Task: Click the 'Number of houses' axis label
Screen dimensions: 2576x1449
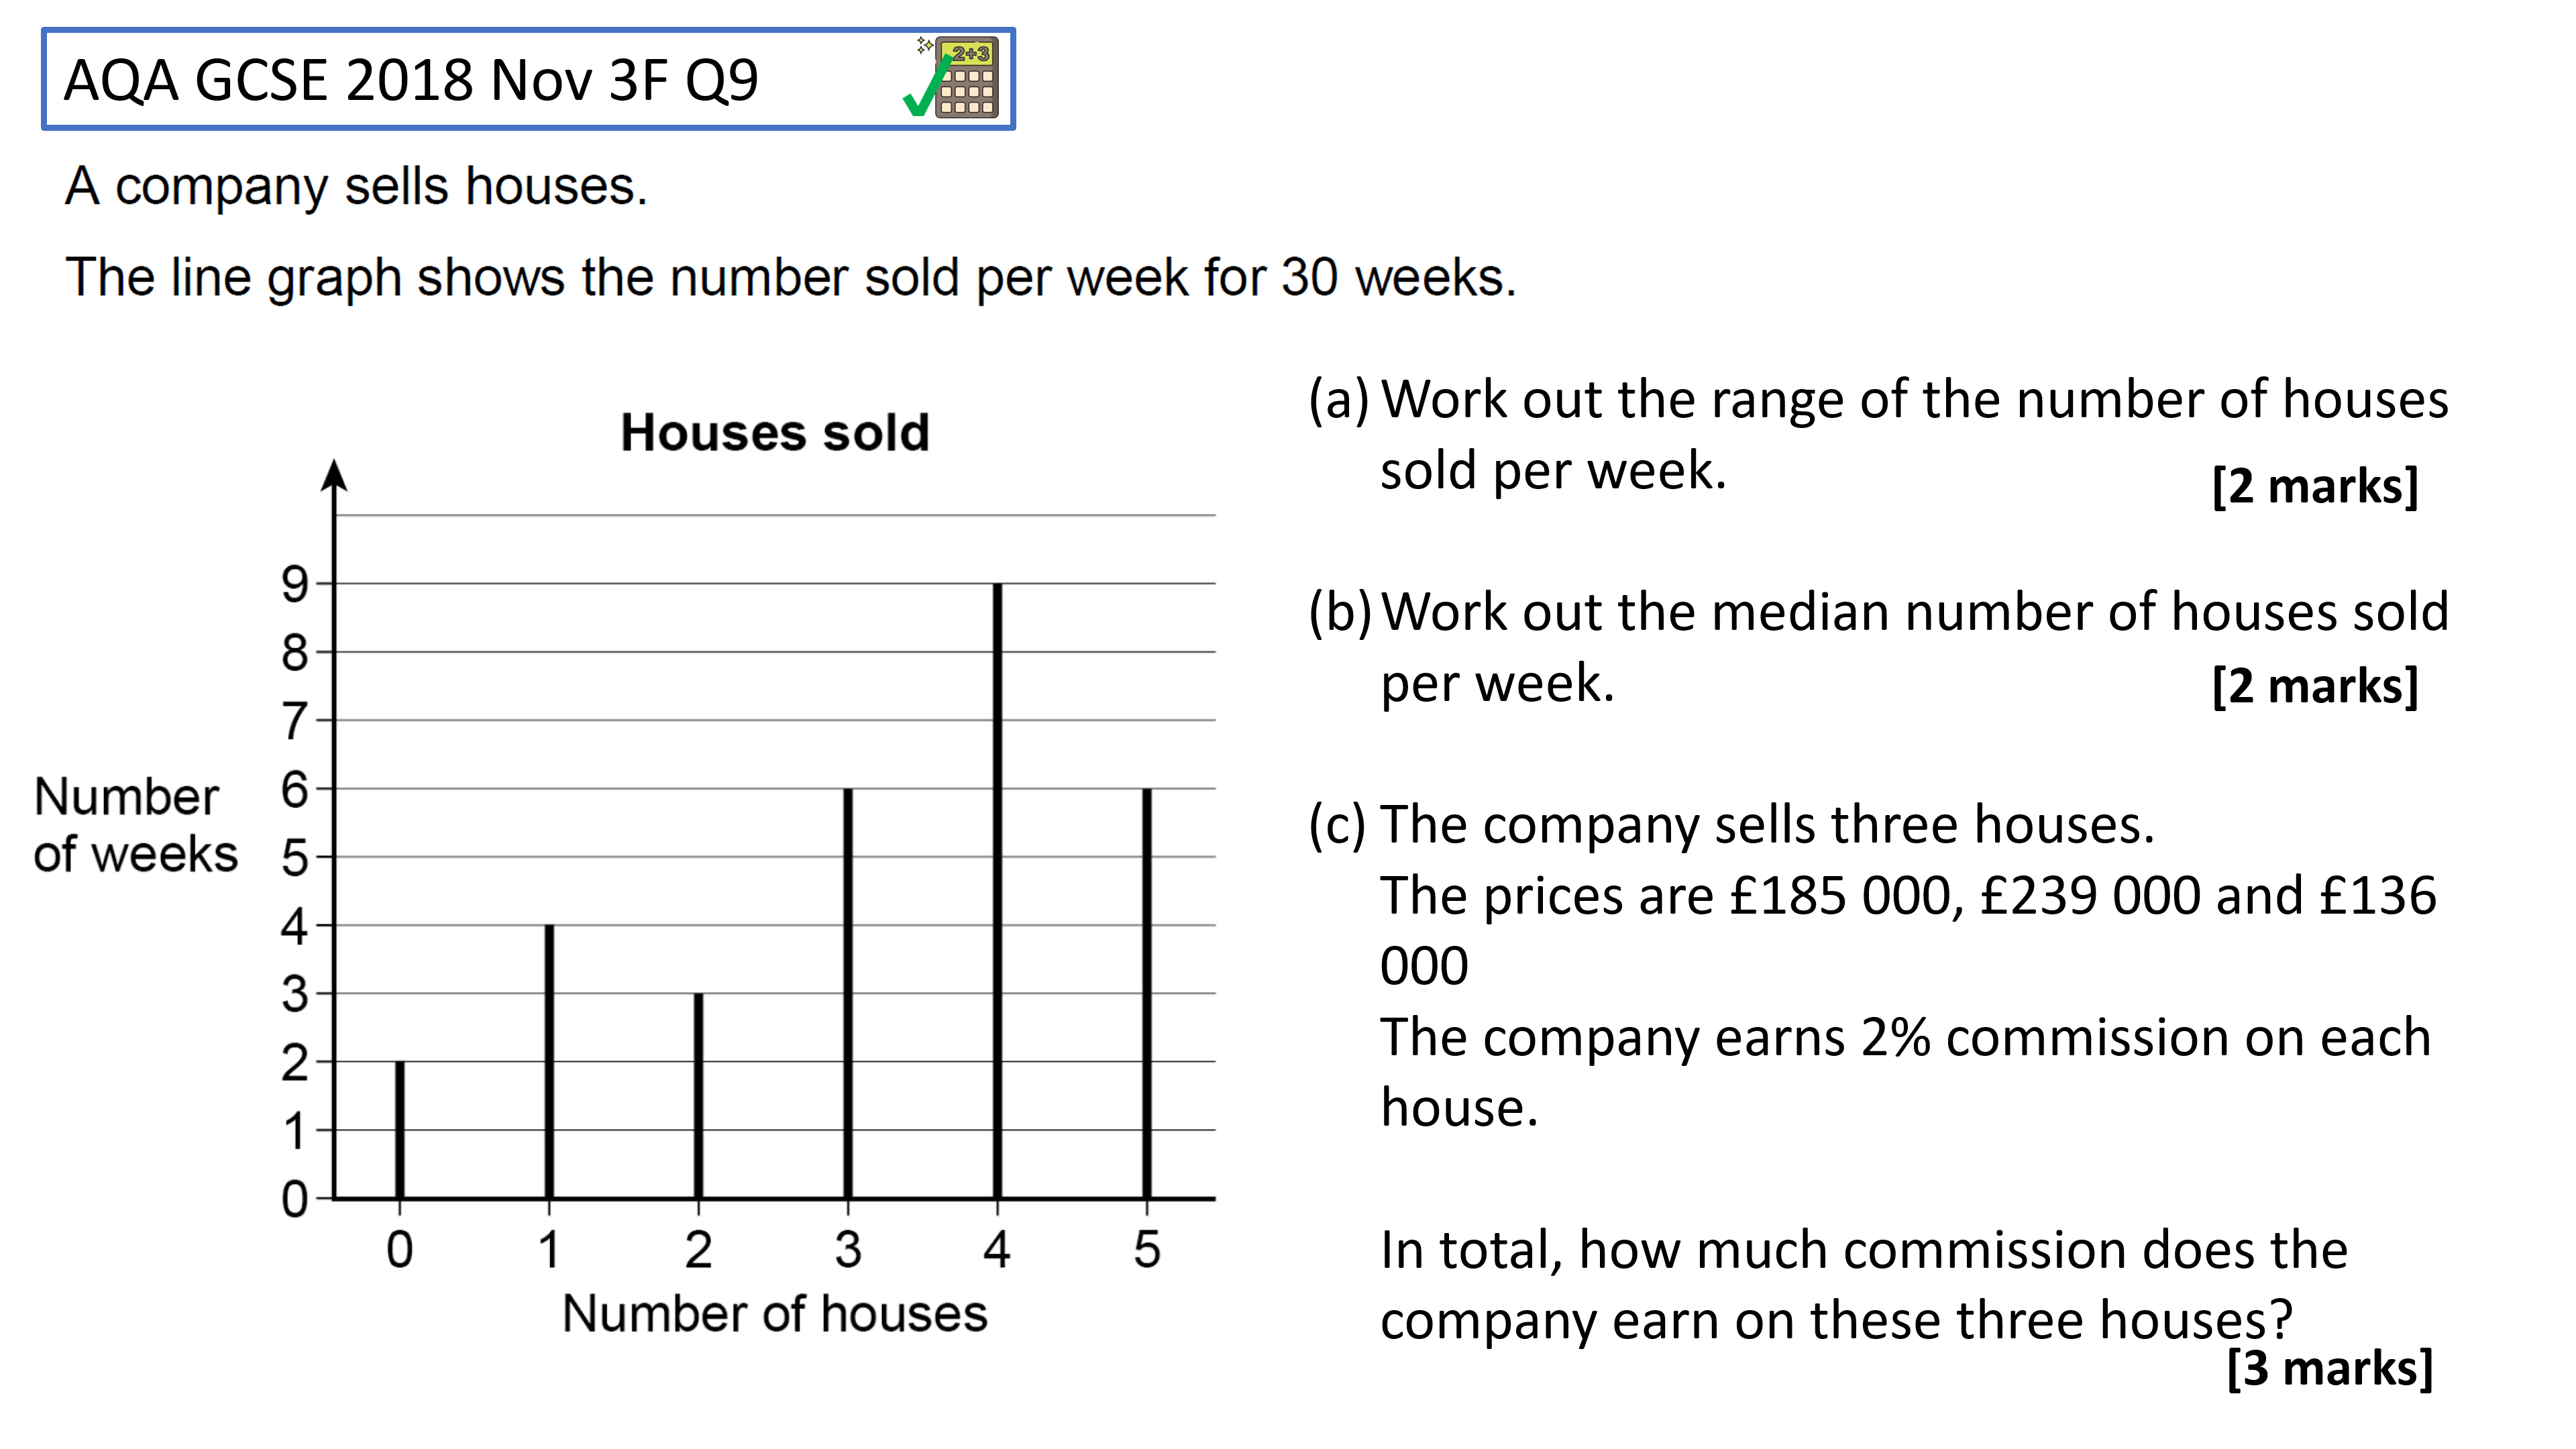Action: pyautogui.click(x=775, y=1313)
